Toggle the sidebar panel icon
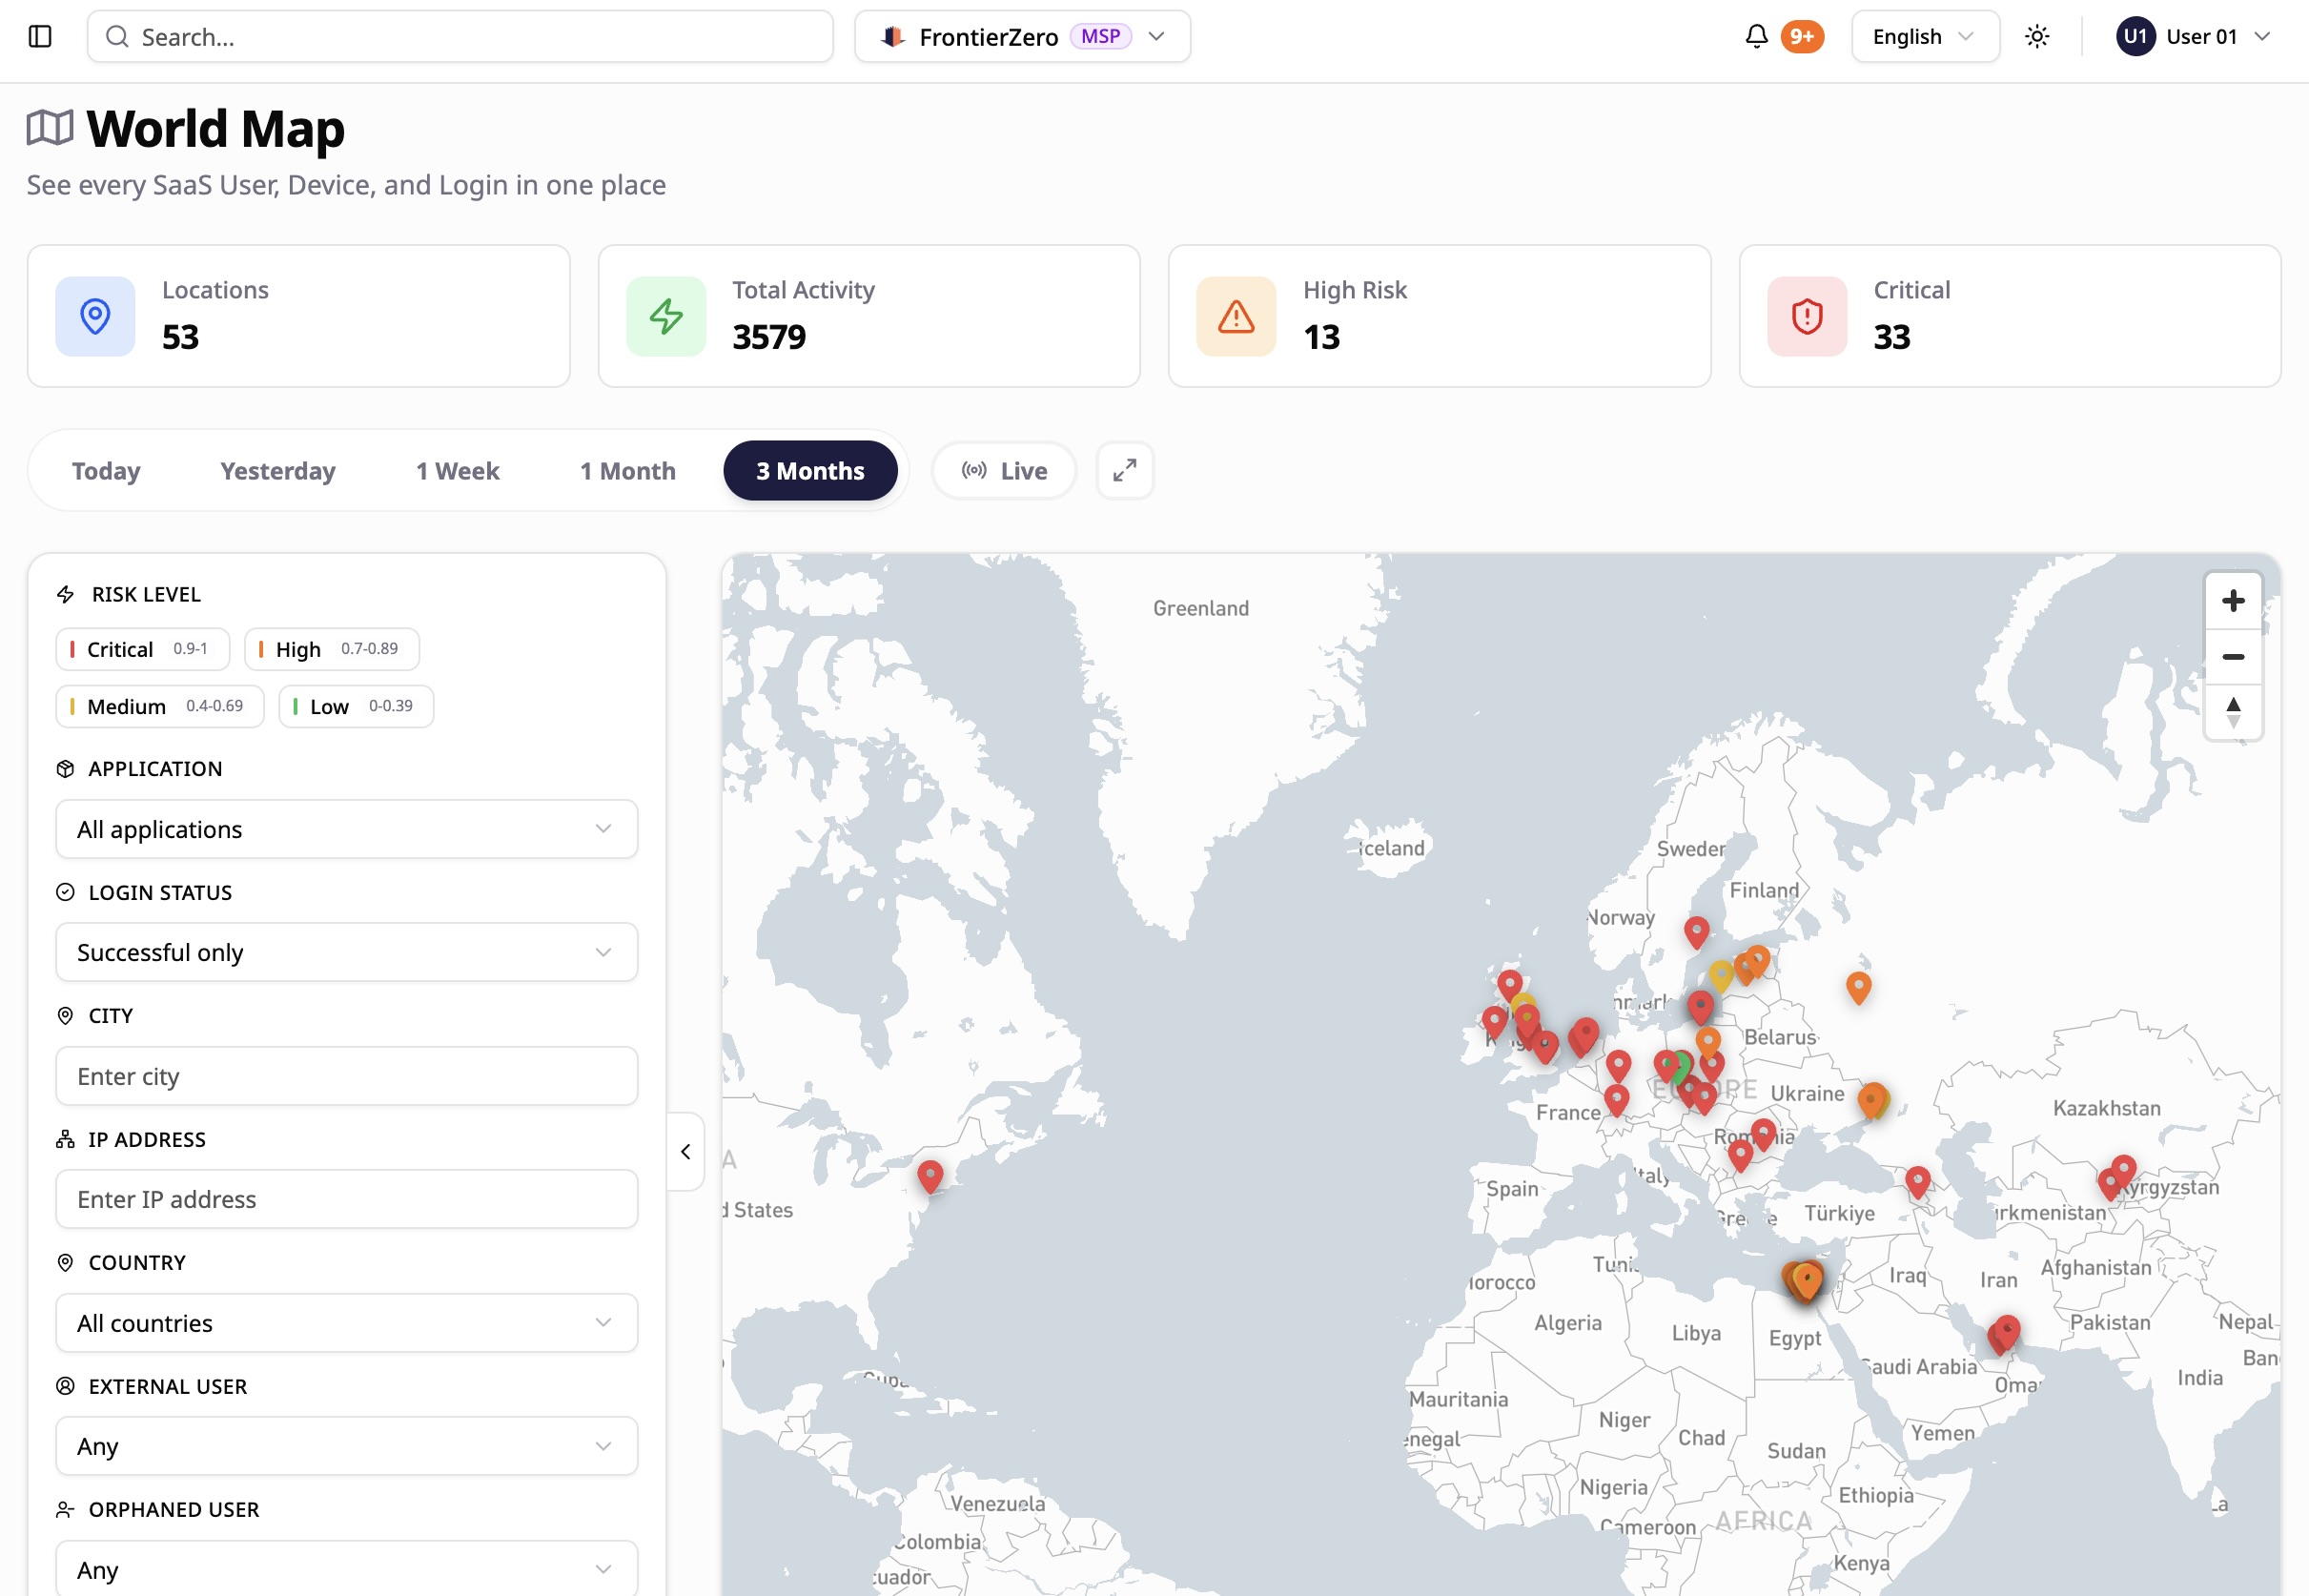This screenshot has width=2309, height=1596. [x=40, y=37]
